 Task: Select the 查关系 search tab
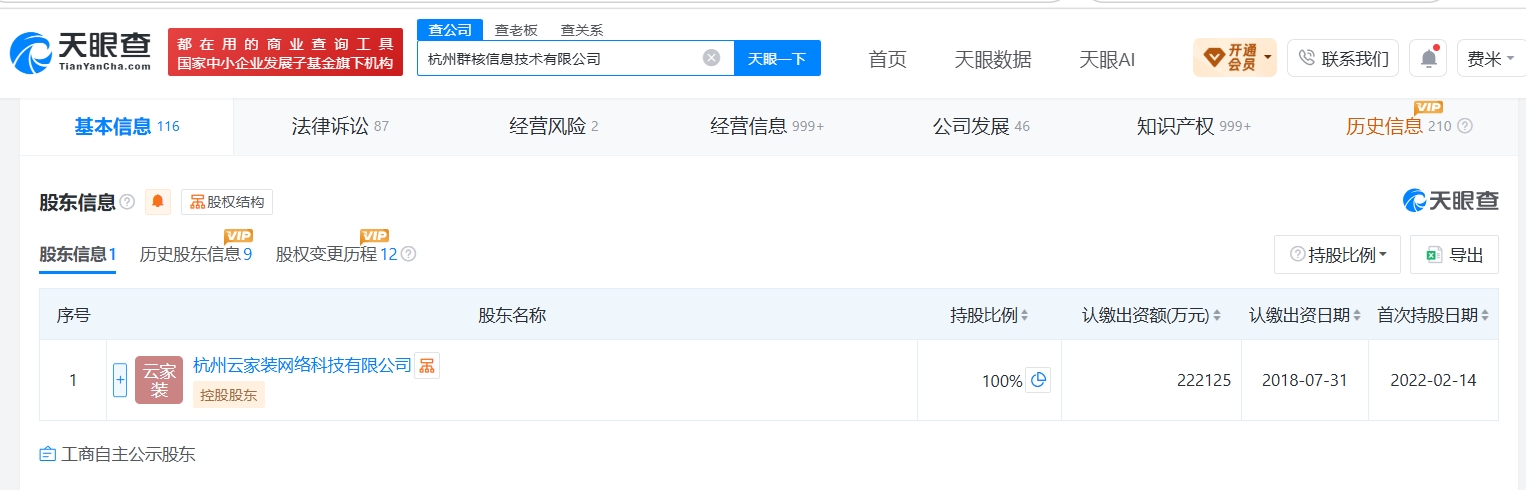click(x=581, y=30)
